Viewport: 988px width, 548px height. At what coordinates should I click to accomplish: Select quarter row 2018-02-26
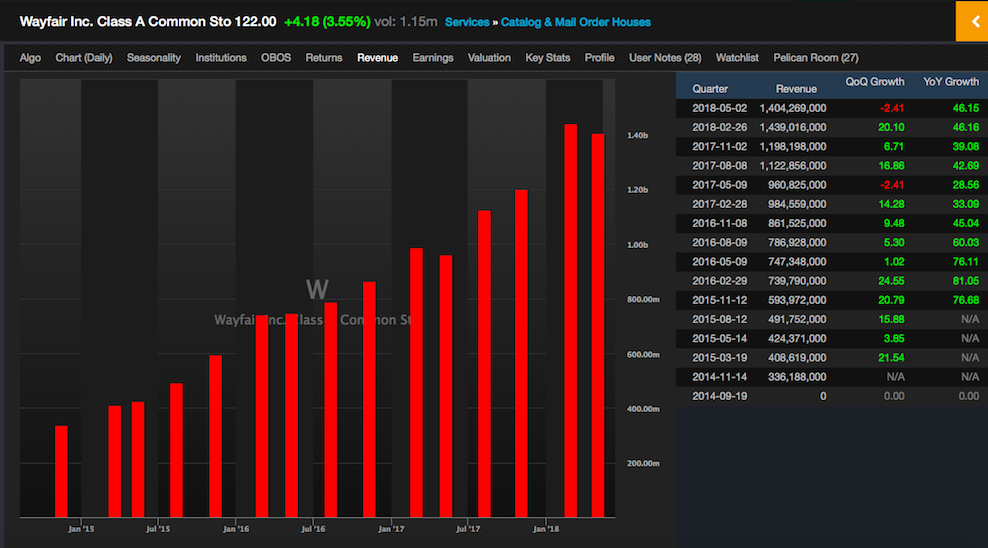pos(832,127)
